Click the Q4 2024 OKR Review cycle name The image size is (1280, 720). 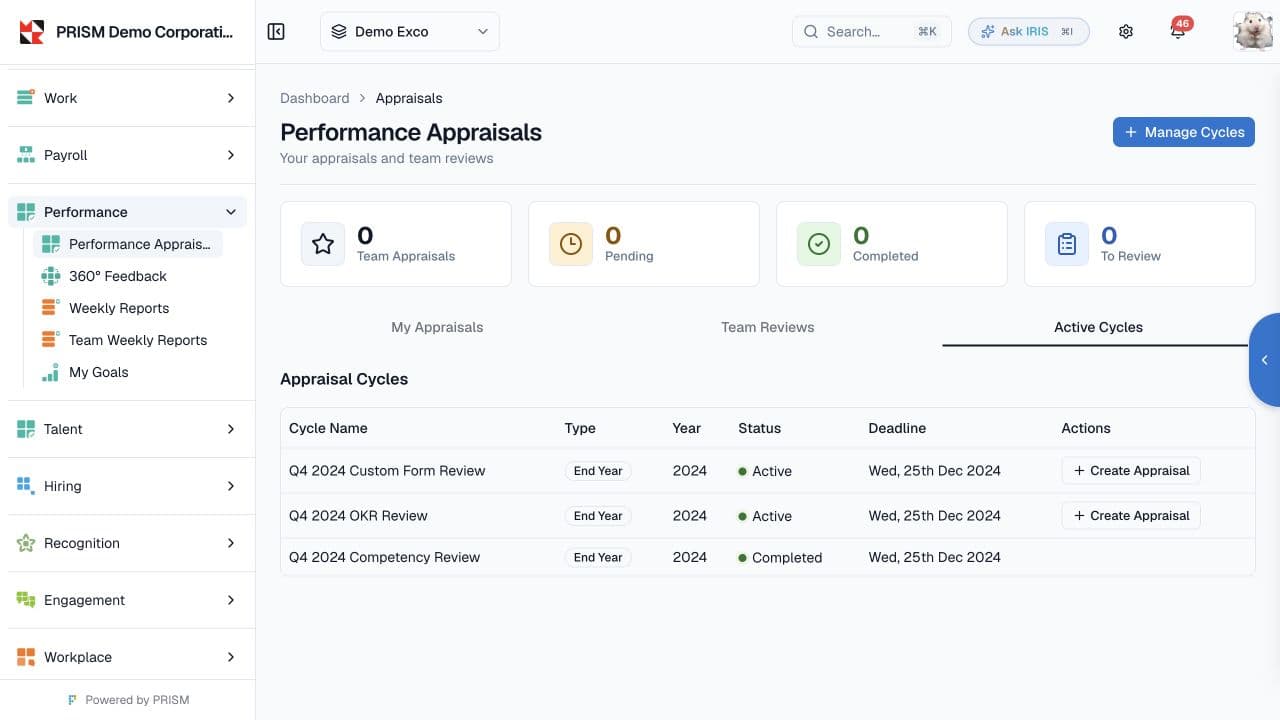click(x=358, y=516)
